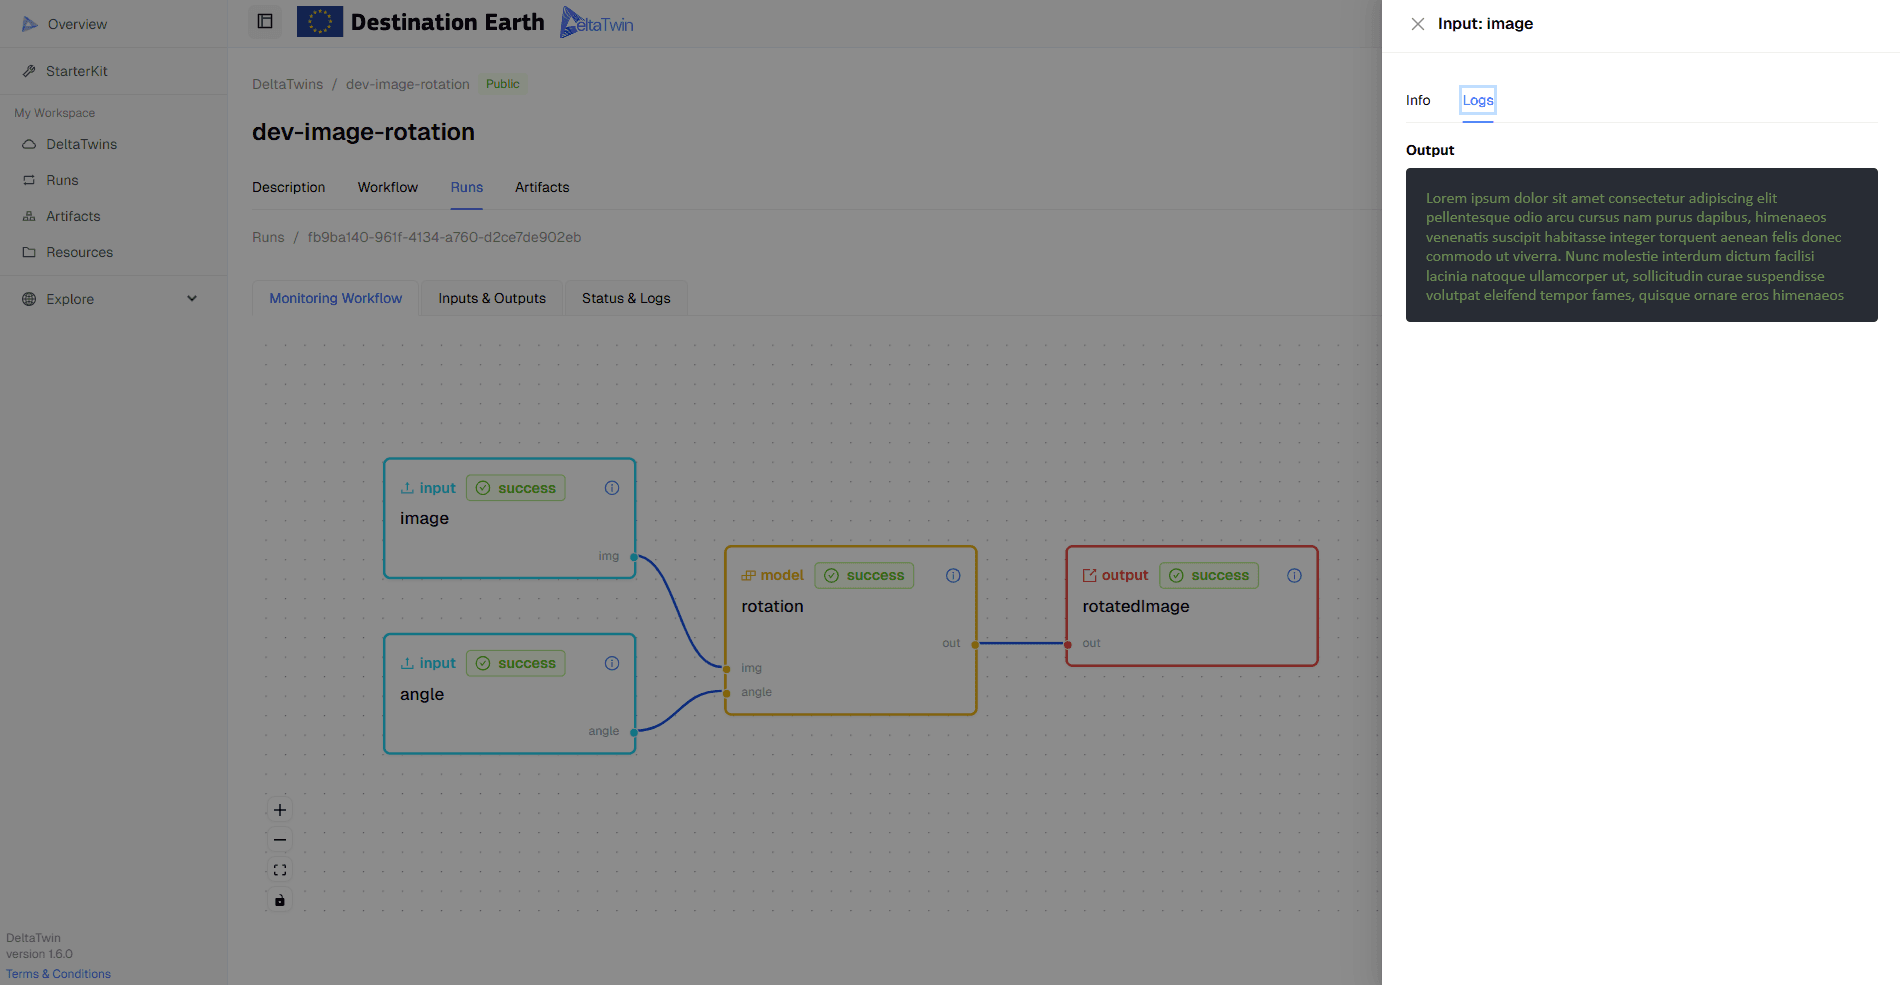Select the Logs tab
Screen dimensions: 1900x985
pos(1477,100)
